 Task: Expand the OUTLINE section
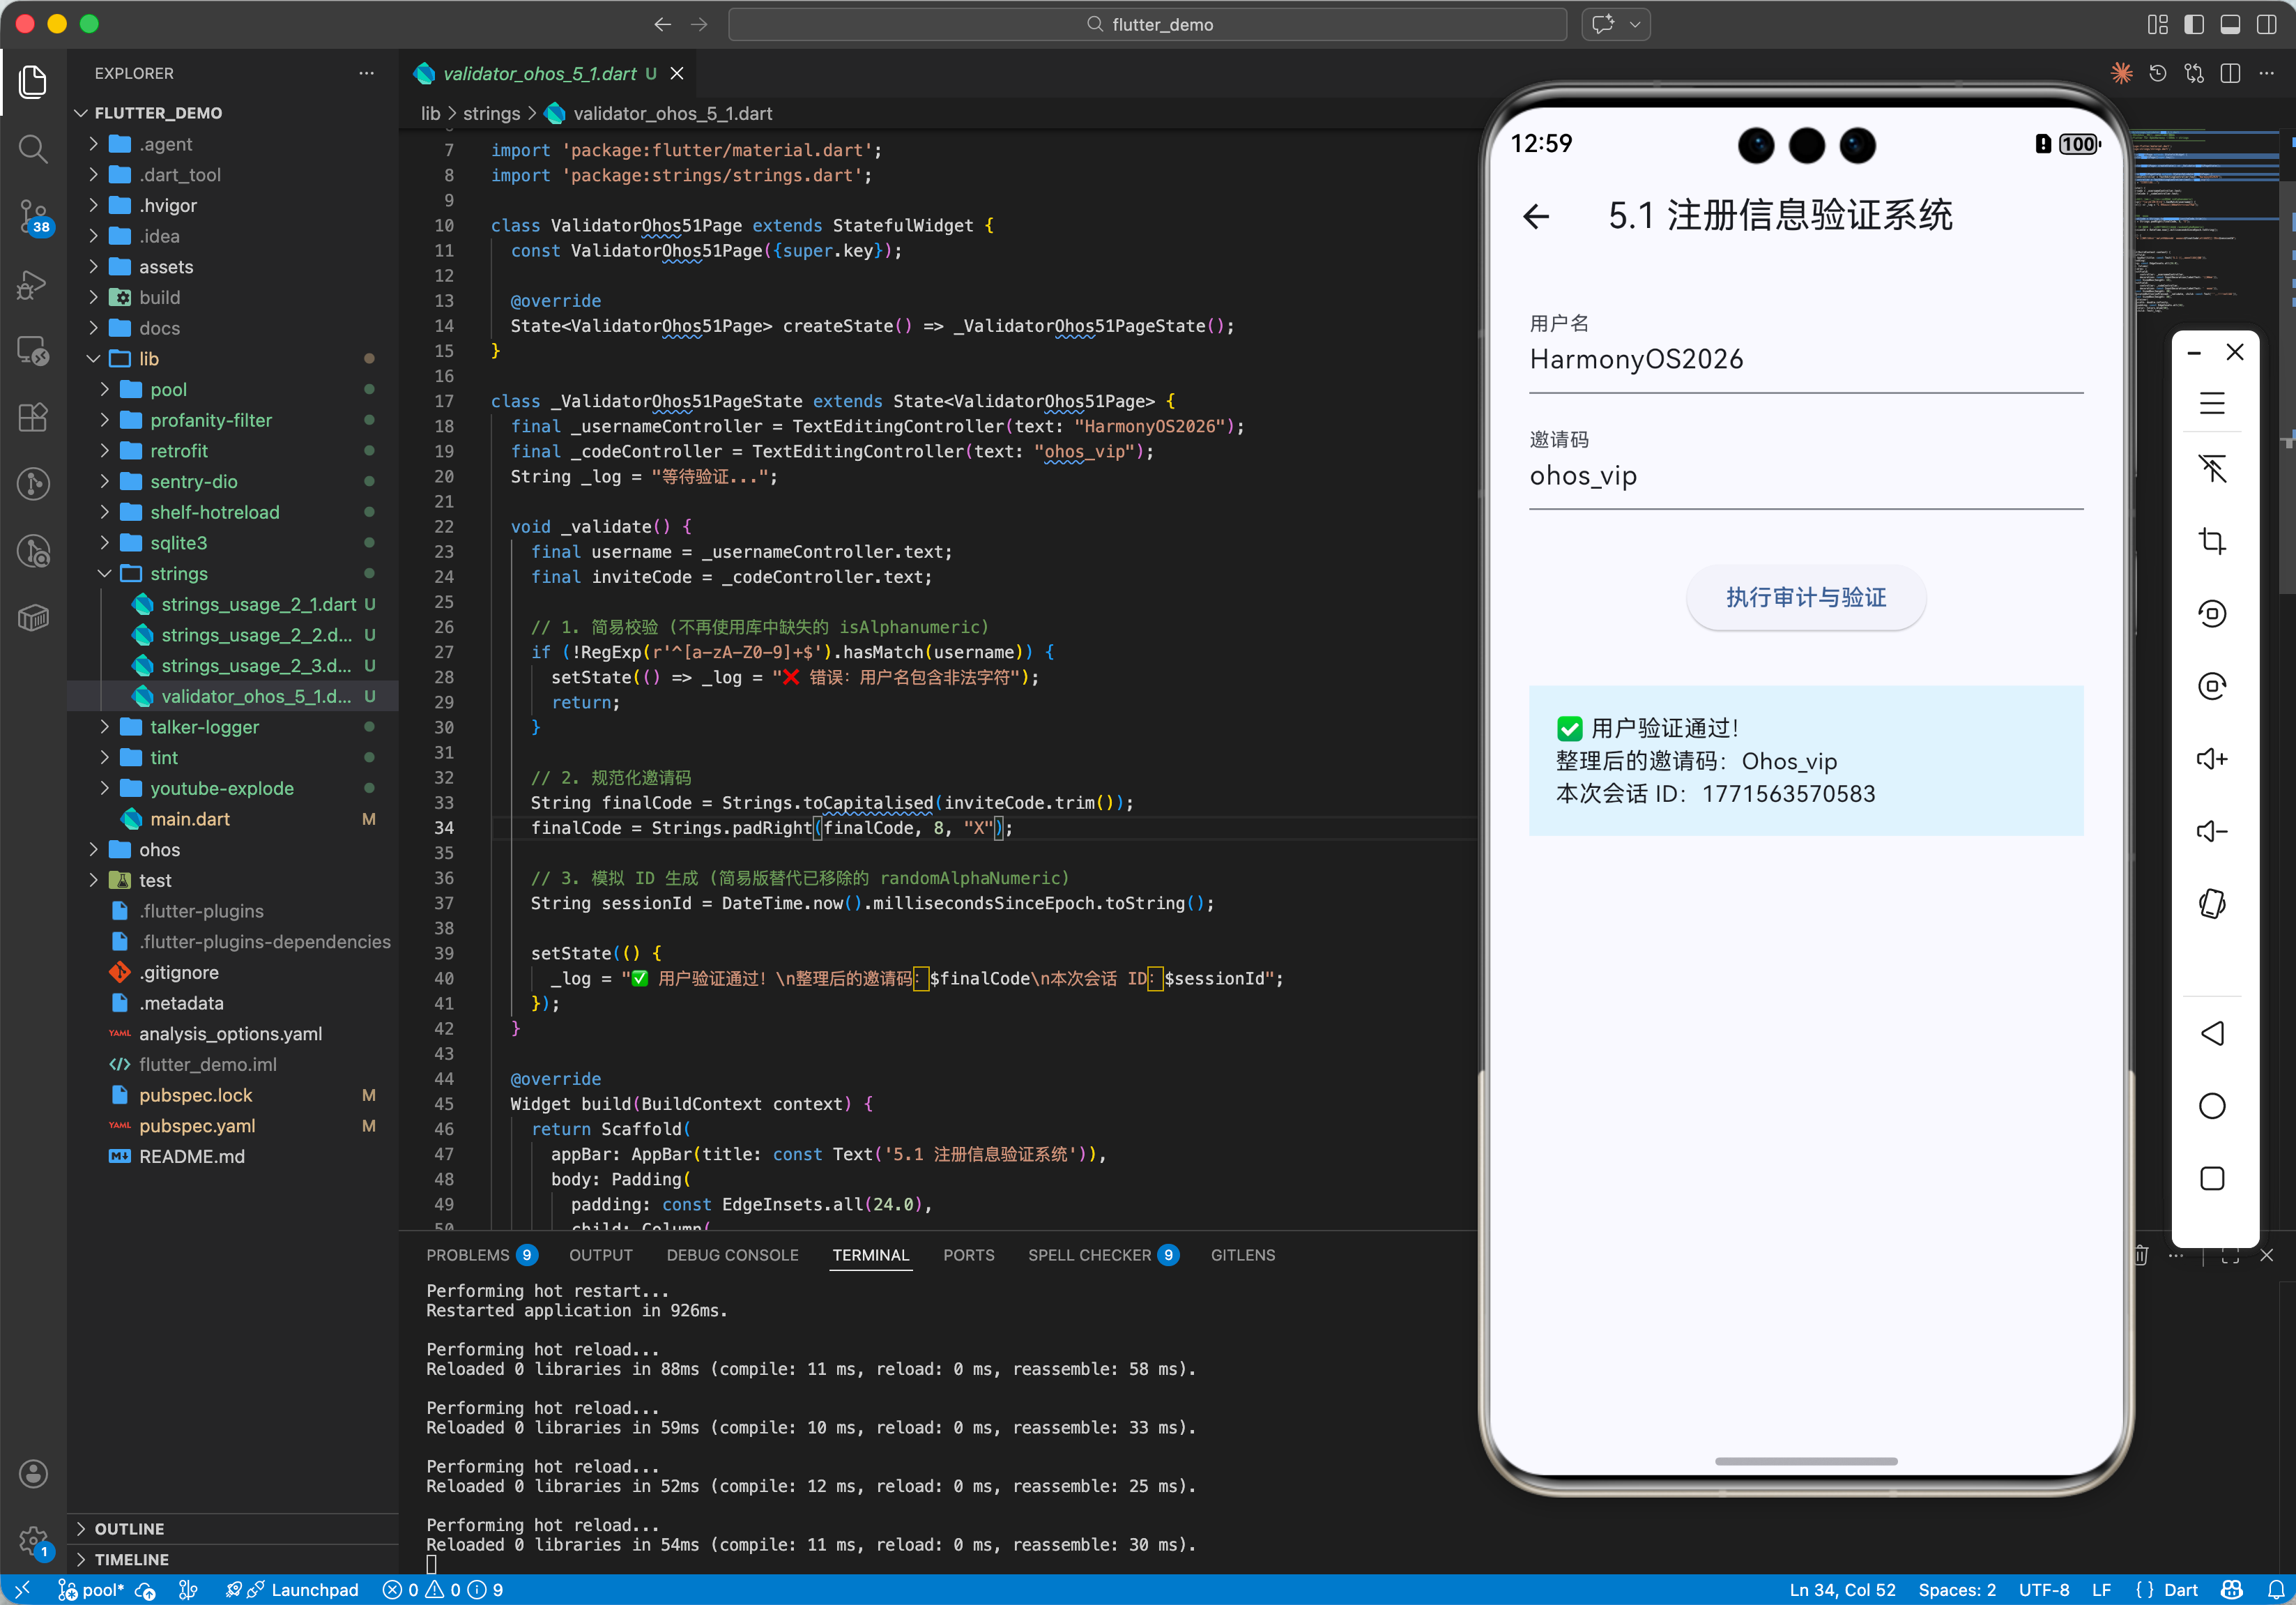point(129,1528)
